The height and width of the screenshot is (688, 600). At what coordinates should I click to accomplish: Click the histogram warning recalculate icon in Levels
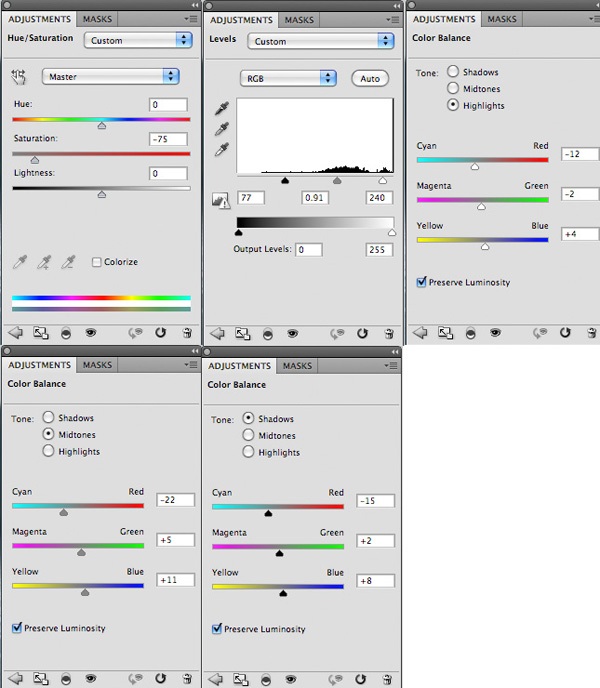[x=221, y=200]
